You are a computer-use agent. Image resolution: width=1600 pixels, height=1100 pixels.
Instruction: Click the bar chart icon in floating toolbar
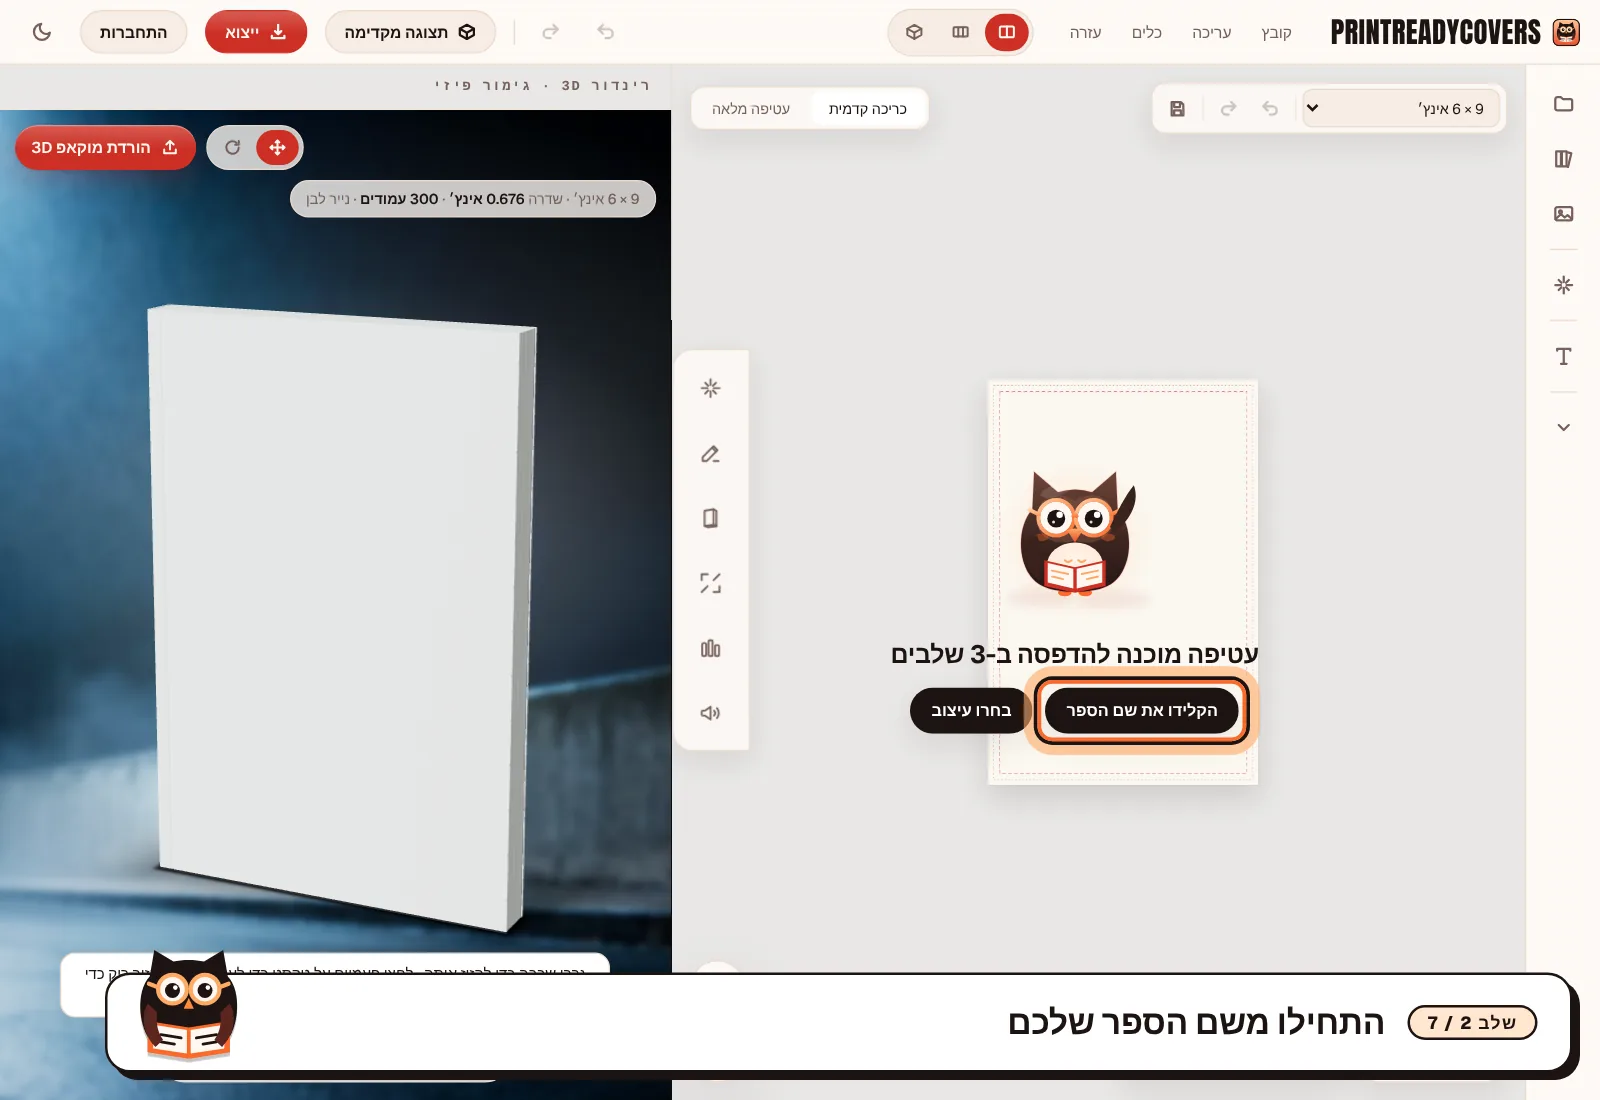[710, 648]
